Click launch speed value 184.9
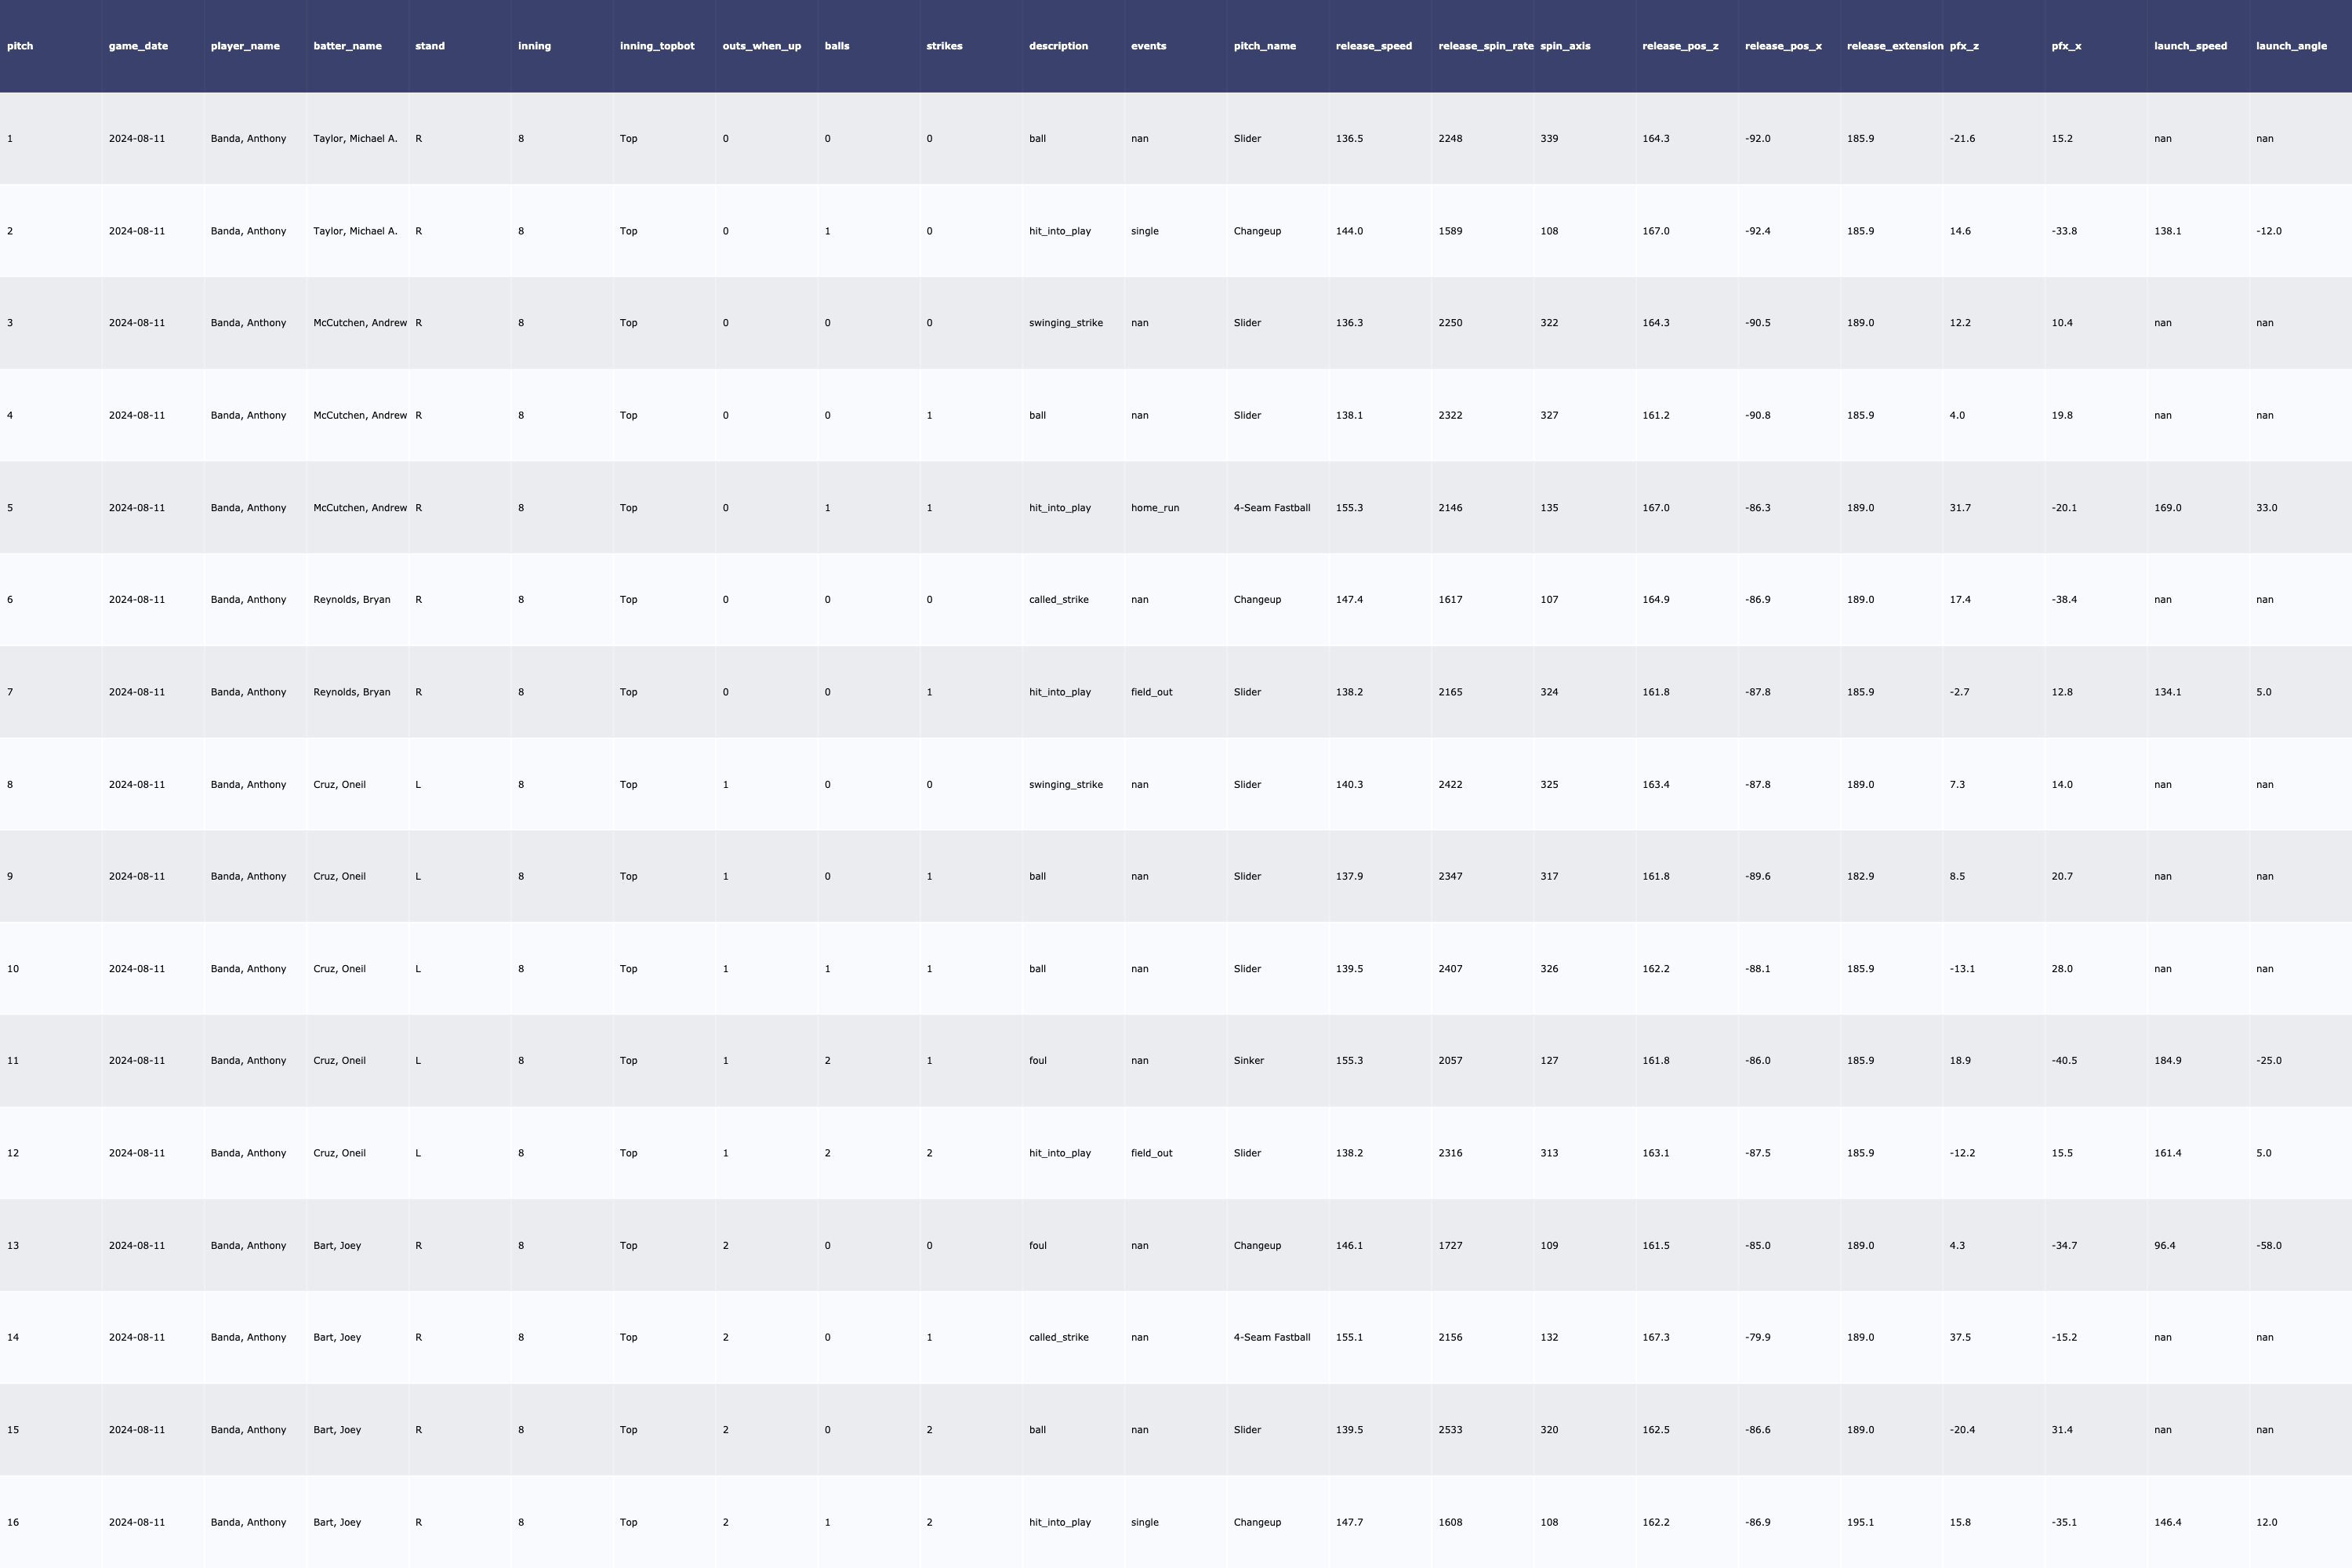The height and width of the screenshot is (1568, 2352). [2168, 1061]
